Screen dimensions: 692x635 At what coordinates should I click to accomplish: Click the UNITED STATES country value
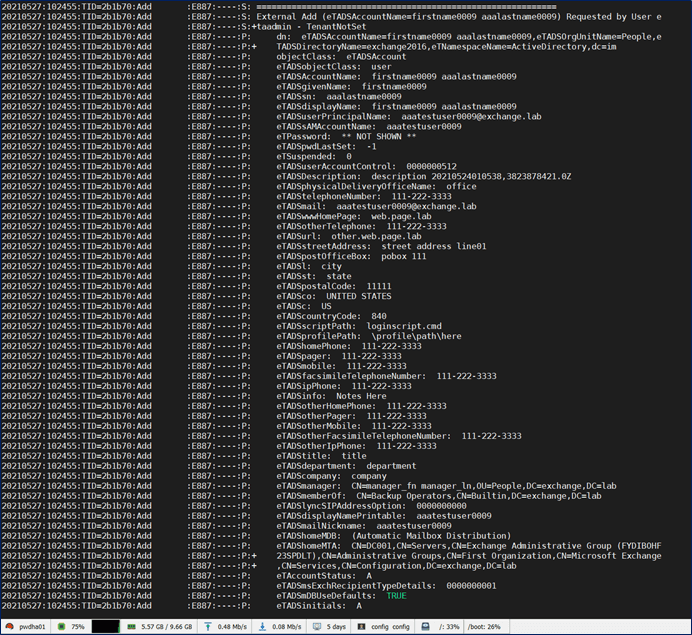click(358, 295)
